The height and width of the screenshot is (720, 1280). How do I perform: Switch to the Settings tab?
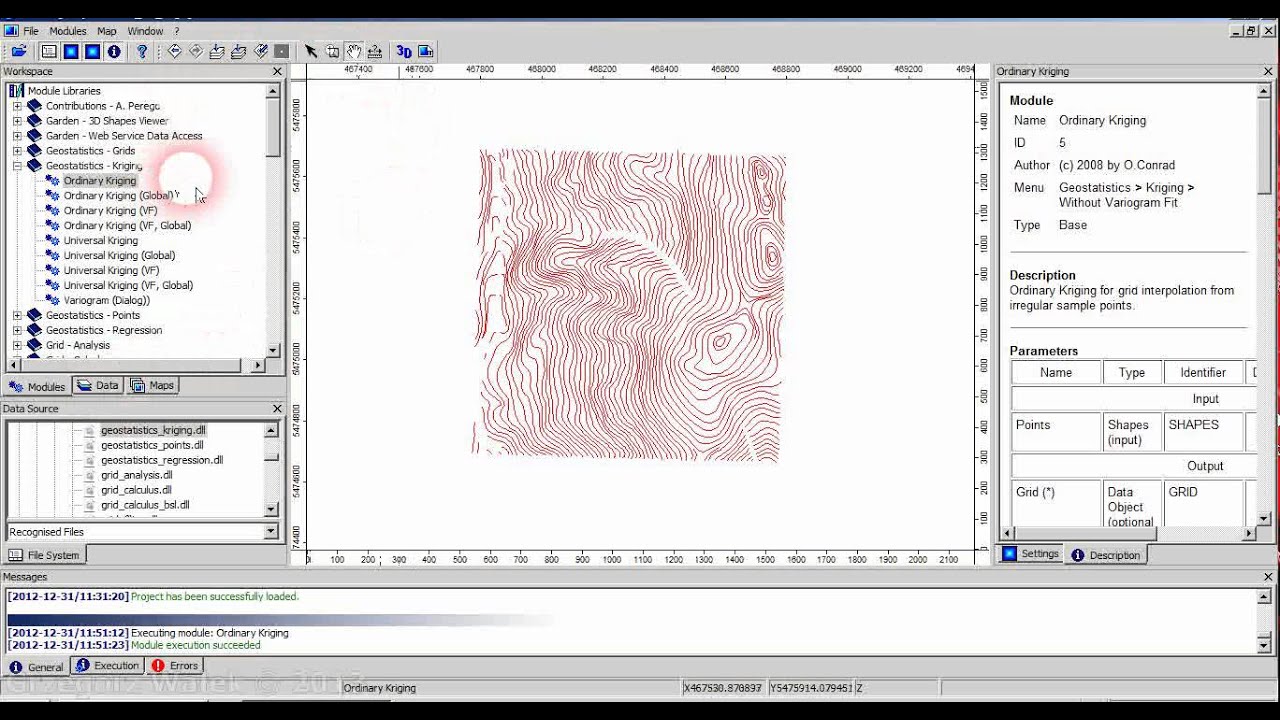point(1031,554)
